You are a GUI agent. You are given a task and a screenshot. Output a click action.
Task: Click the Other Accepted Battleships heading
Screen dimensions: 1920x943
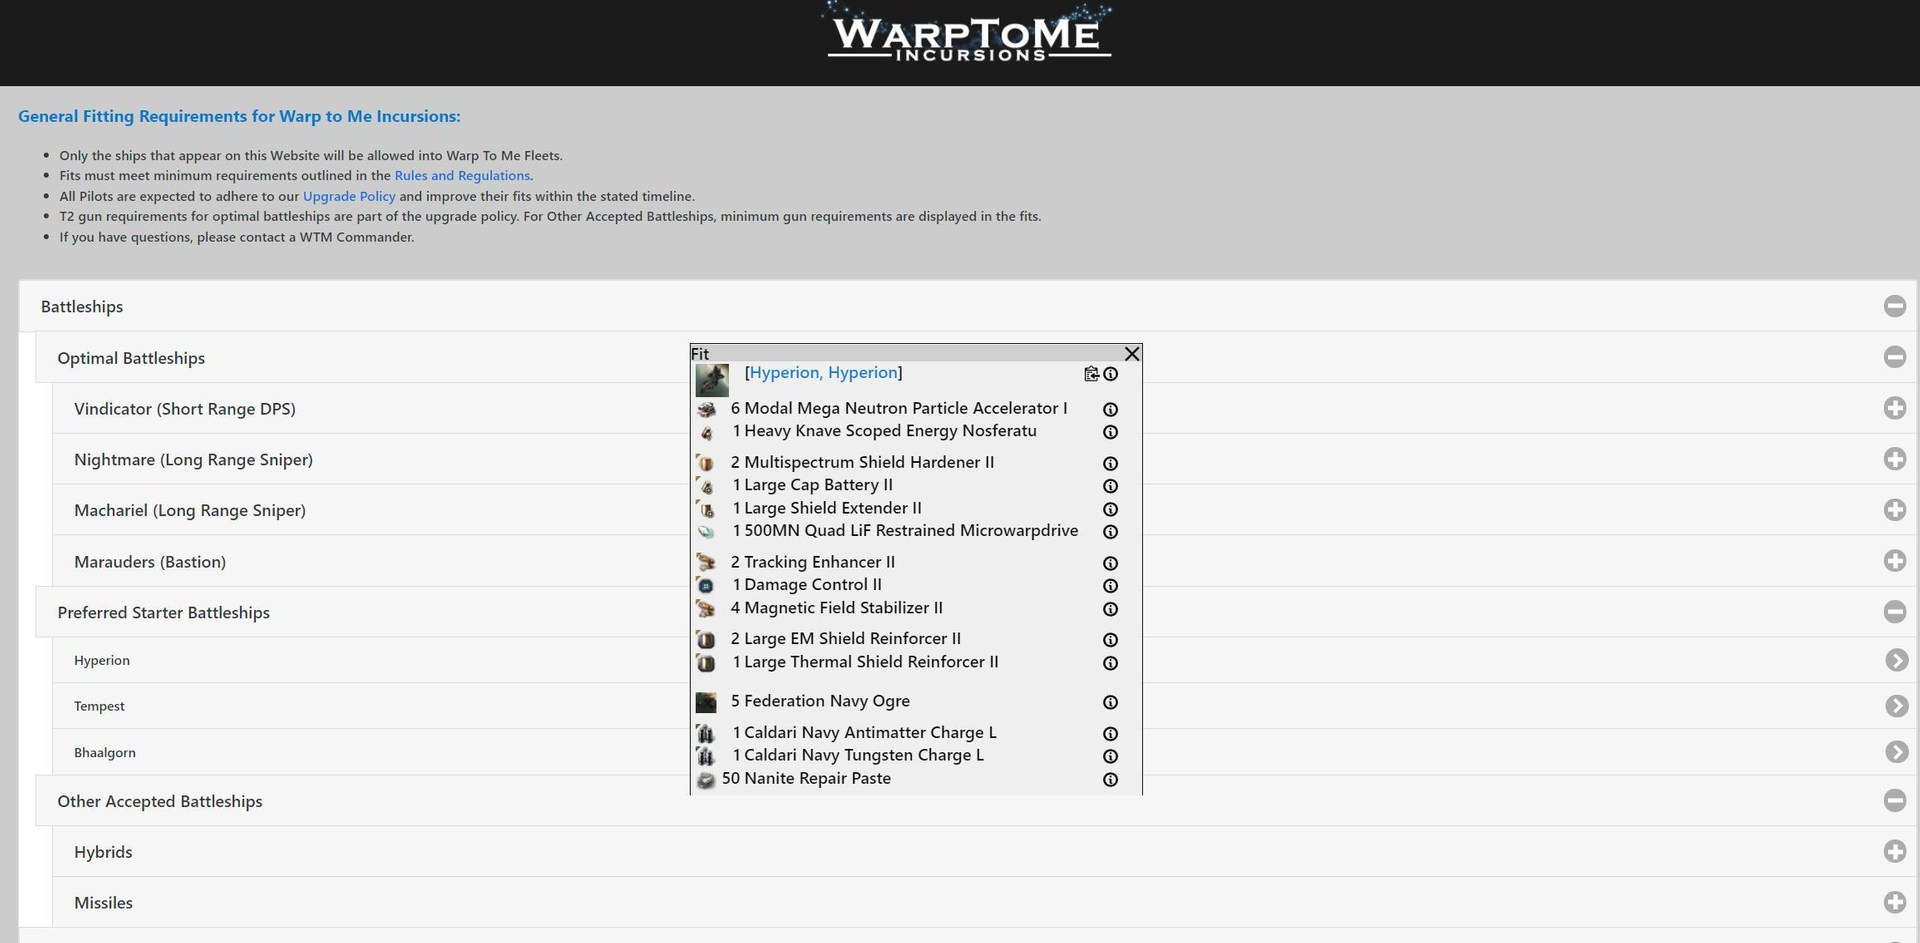(x=160, y=801)
